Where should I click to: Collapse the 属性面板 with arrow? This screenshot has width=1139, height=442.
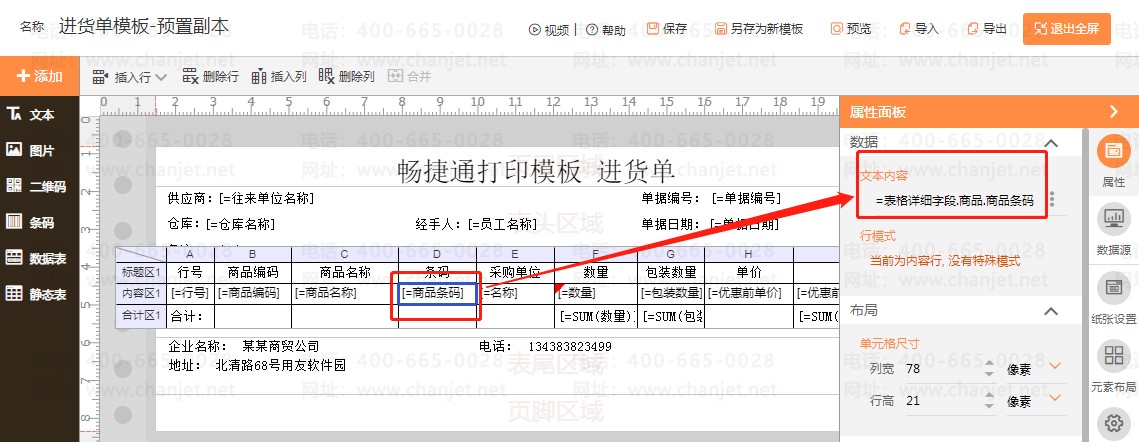click(1114, 112)
